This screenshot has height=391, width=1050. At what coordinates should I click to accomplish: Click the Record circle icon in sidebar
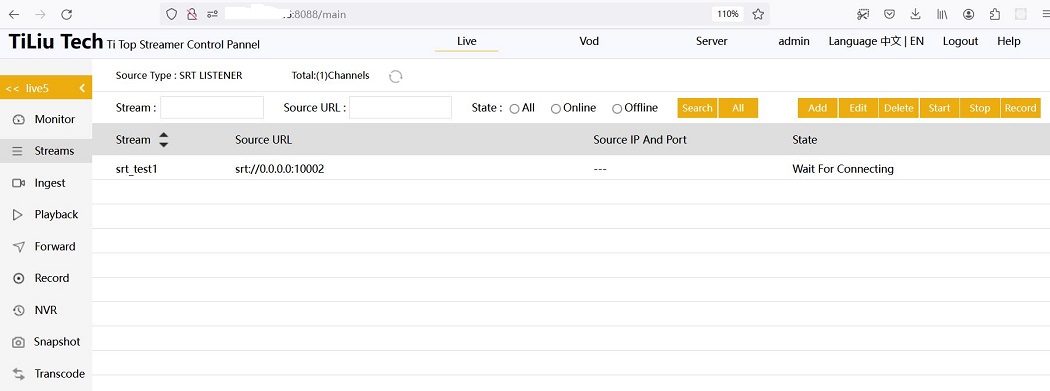[x=19, y=279]
